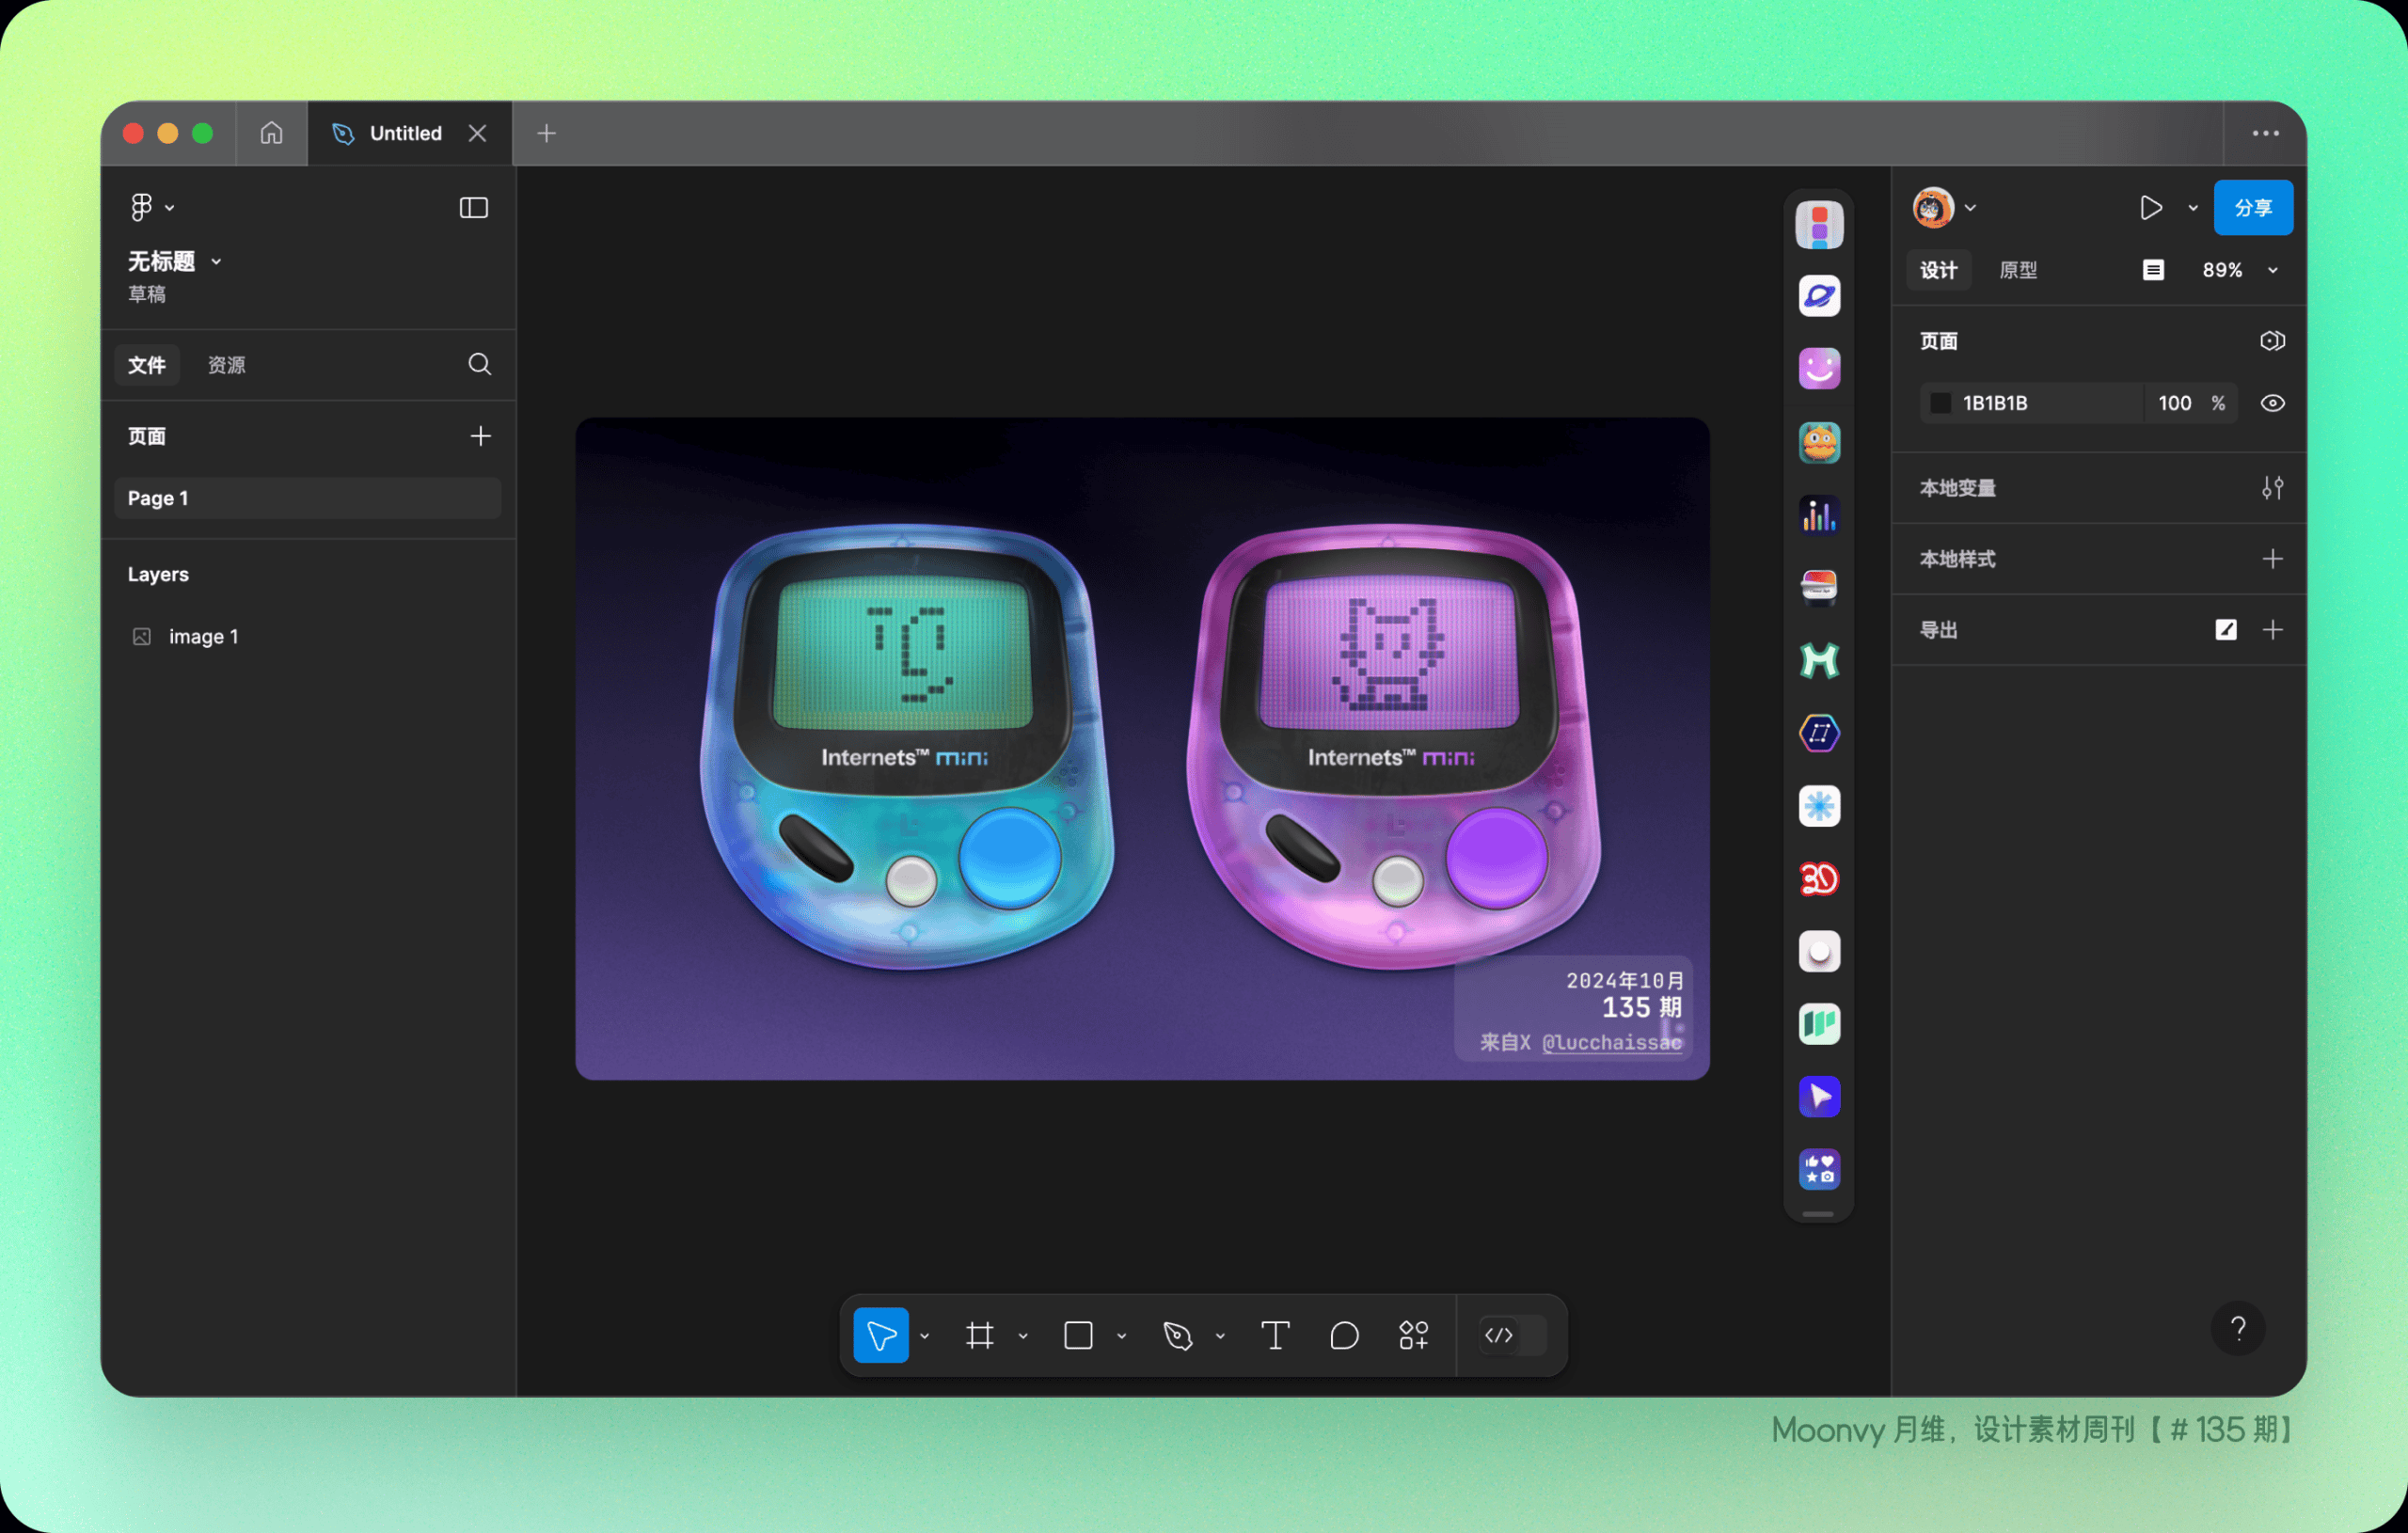Switch to the 资源 tab
The height and width of the screenshot is (1533, 2408).
point(227,365)
